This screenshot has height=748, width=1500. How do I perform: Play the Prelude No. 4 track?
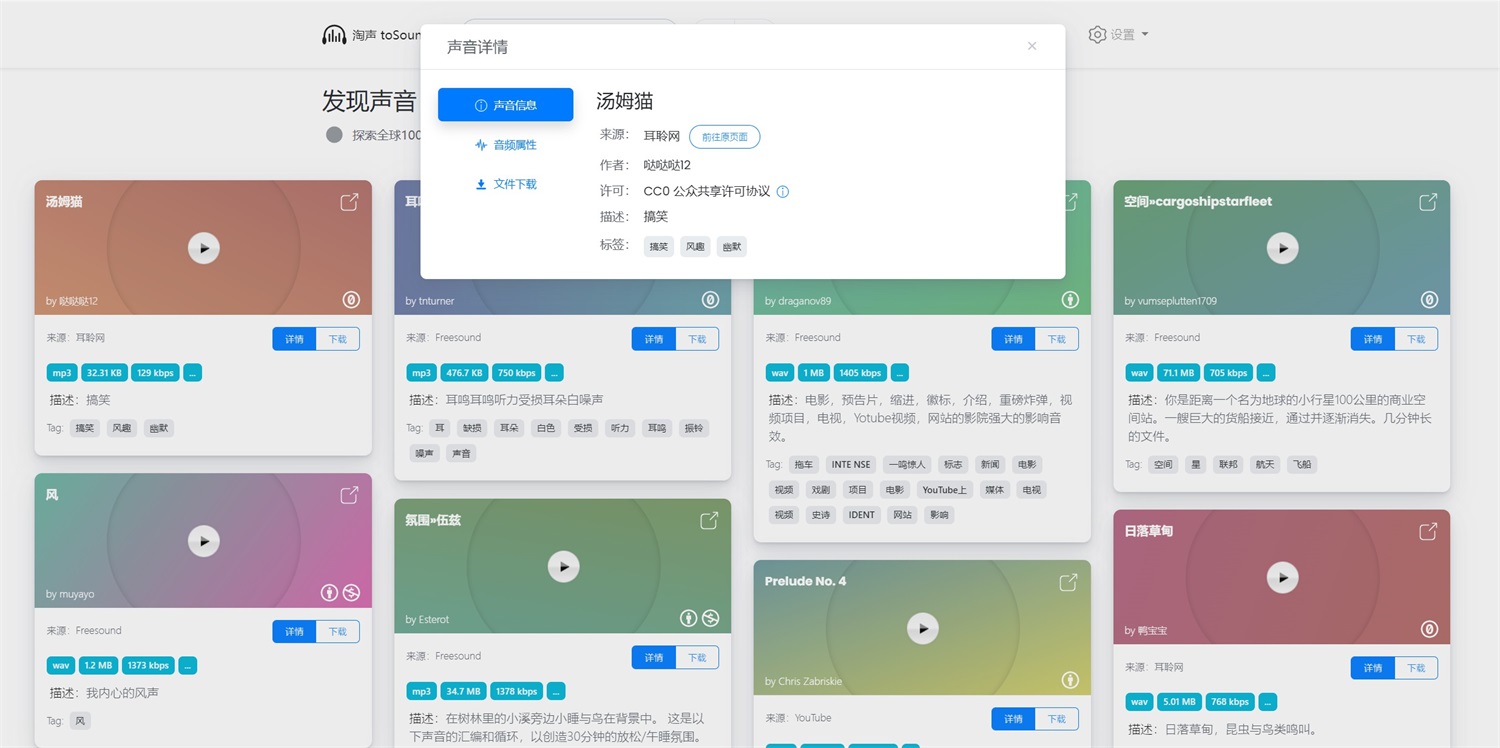point(923,628)
